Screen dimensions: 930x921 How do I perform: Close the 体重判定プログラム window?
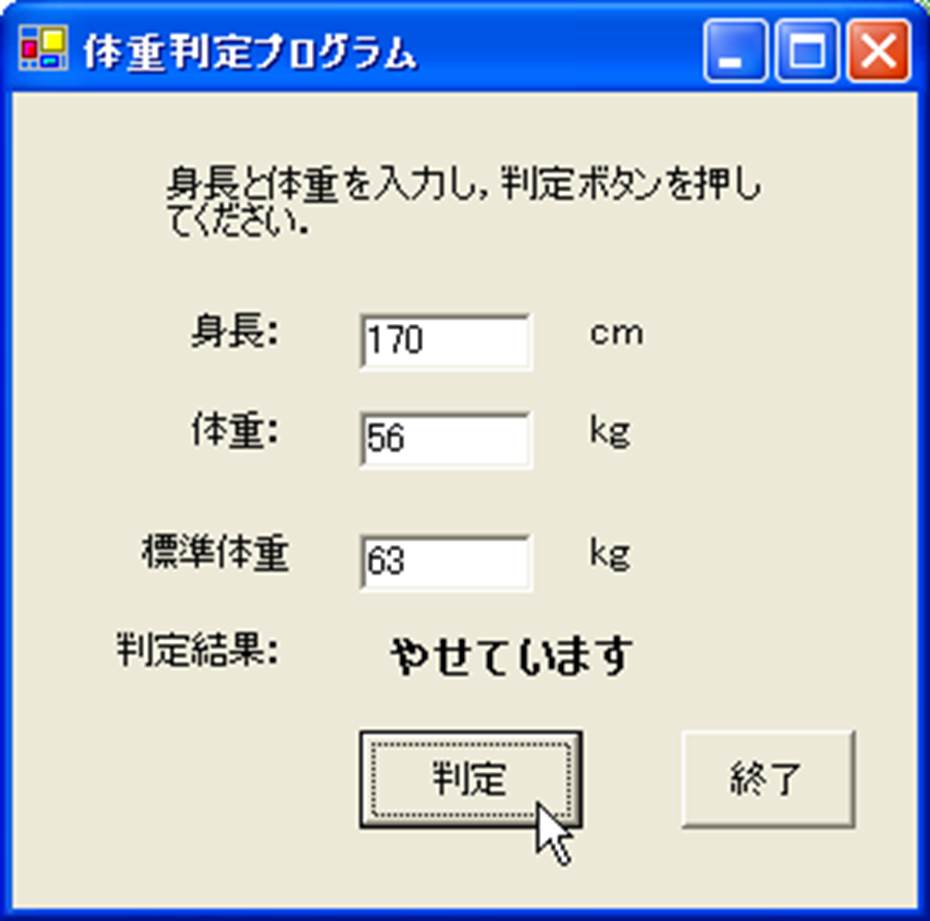pos(878,50)
